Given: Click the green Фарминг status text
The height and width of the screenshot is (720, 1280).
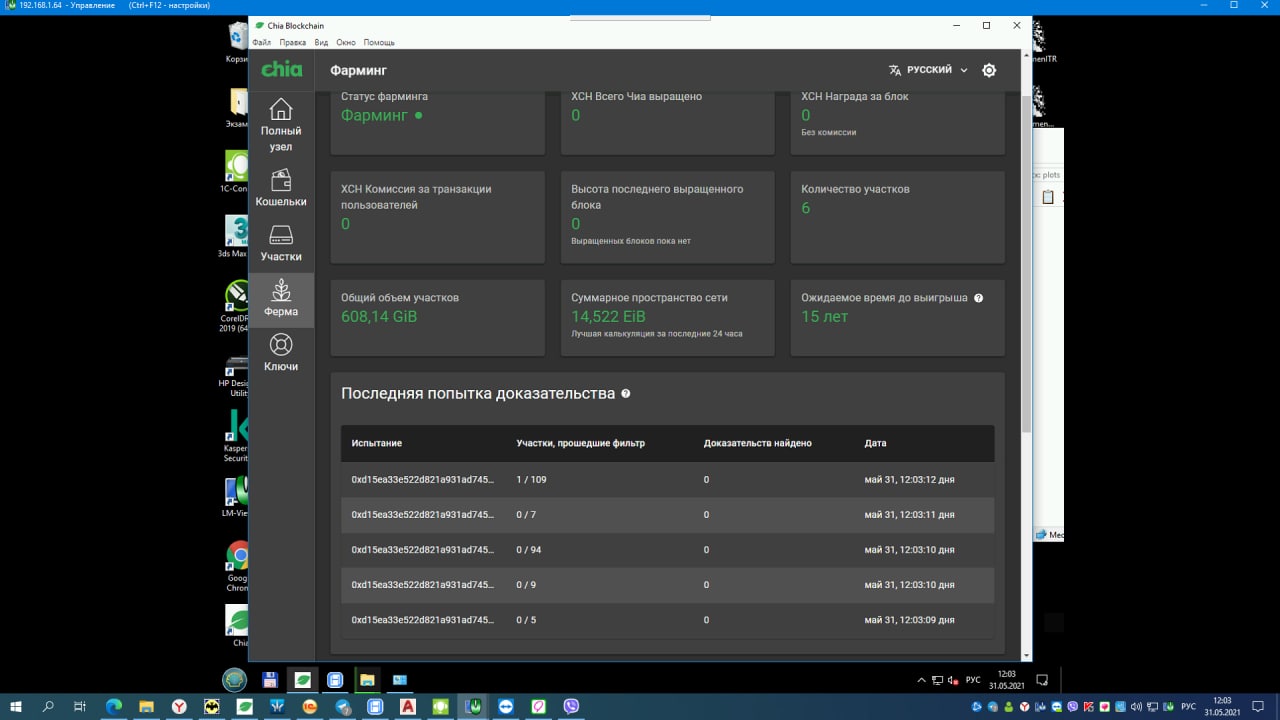Looking at the screenshot, I should click(374, 115).
